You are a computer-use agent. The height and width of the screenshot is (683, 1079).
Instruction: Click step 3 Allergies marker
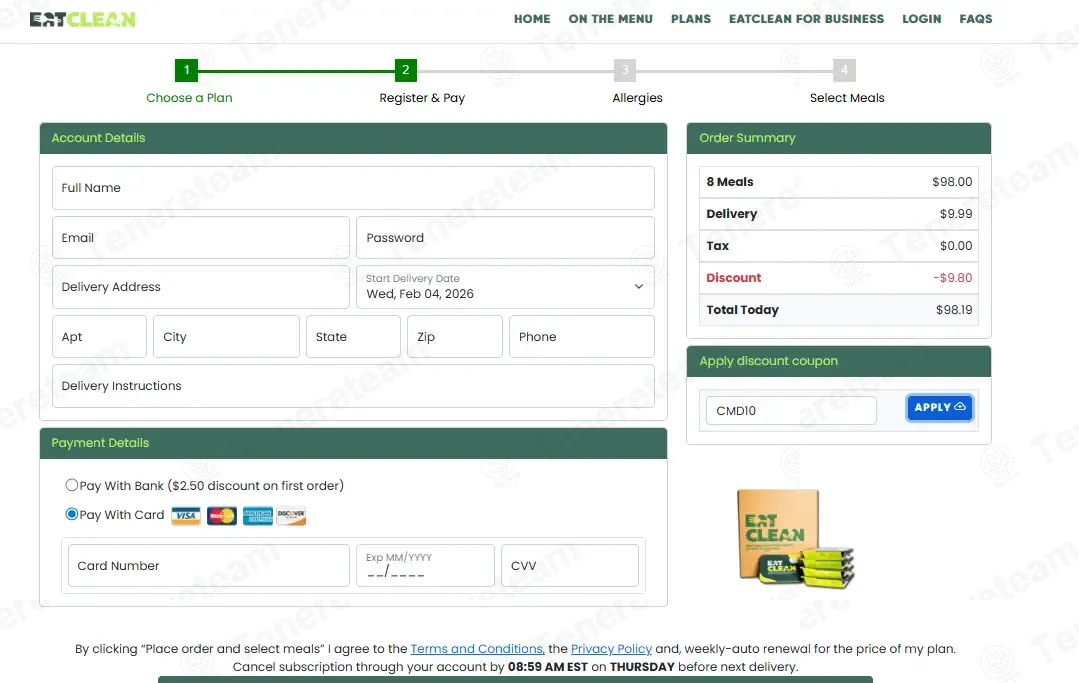tap(625, 70)
